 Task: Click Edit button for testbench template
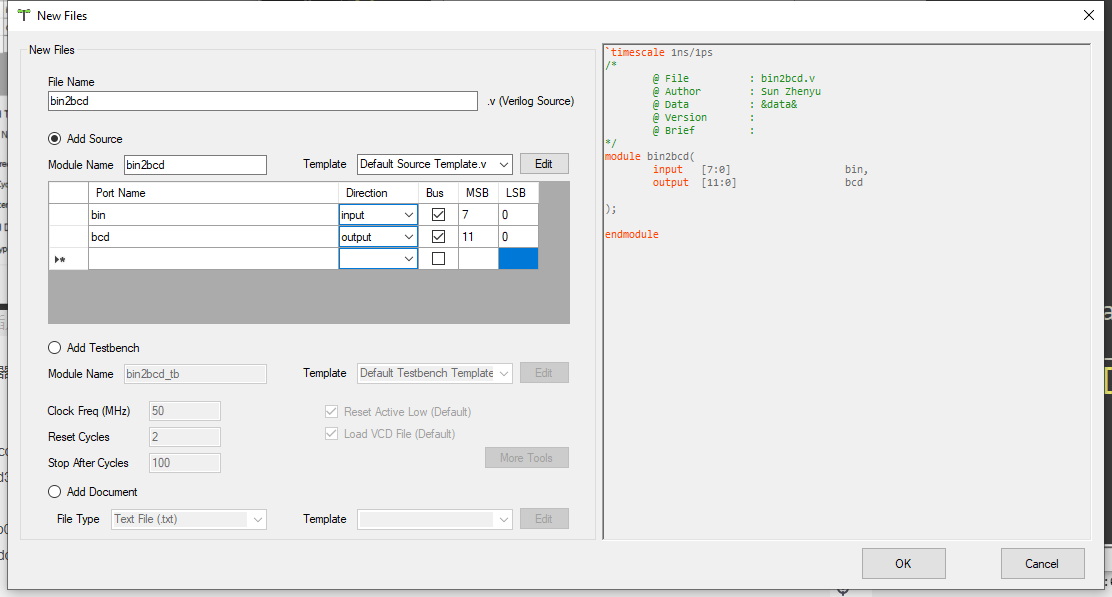(x=544, y=373)
